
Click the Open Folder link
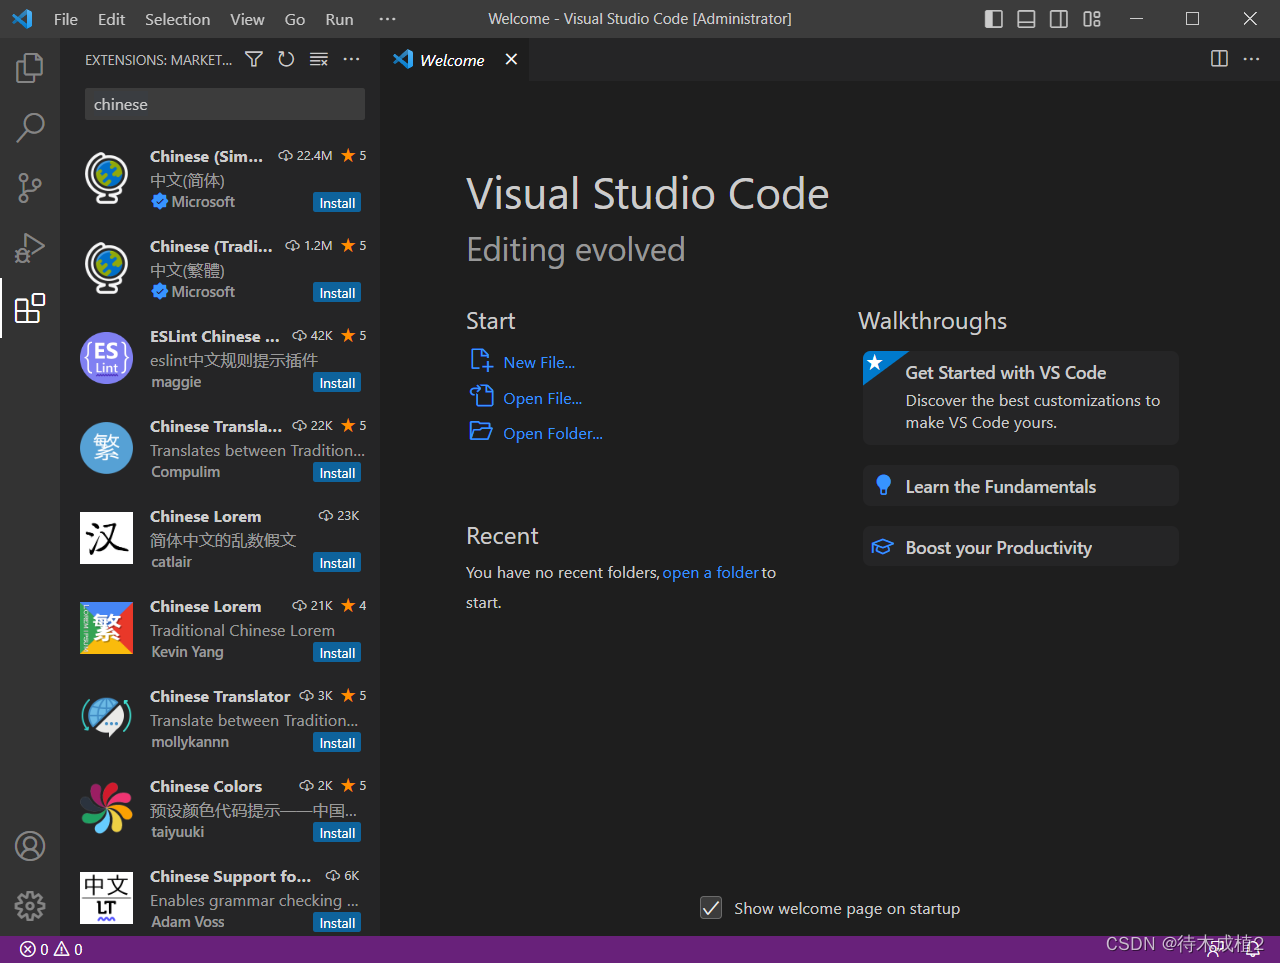point(553,433)
